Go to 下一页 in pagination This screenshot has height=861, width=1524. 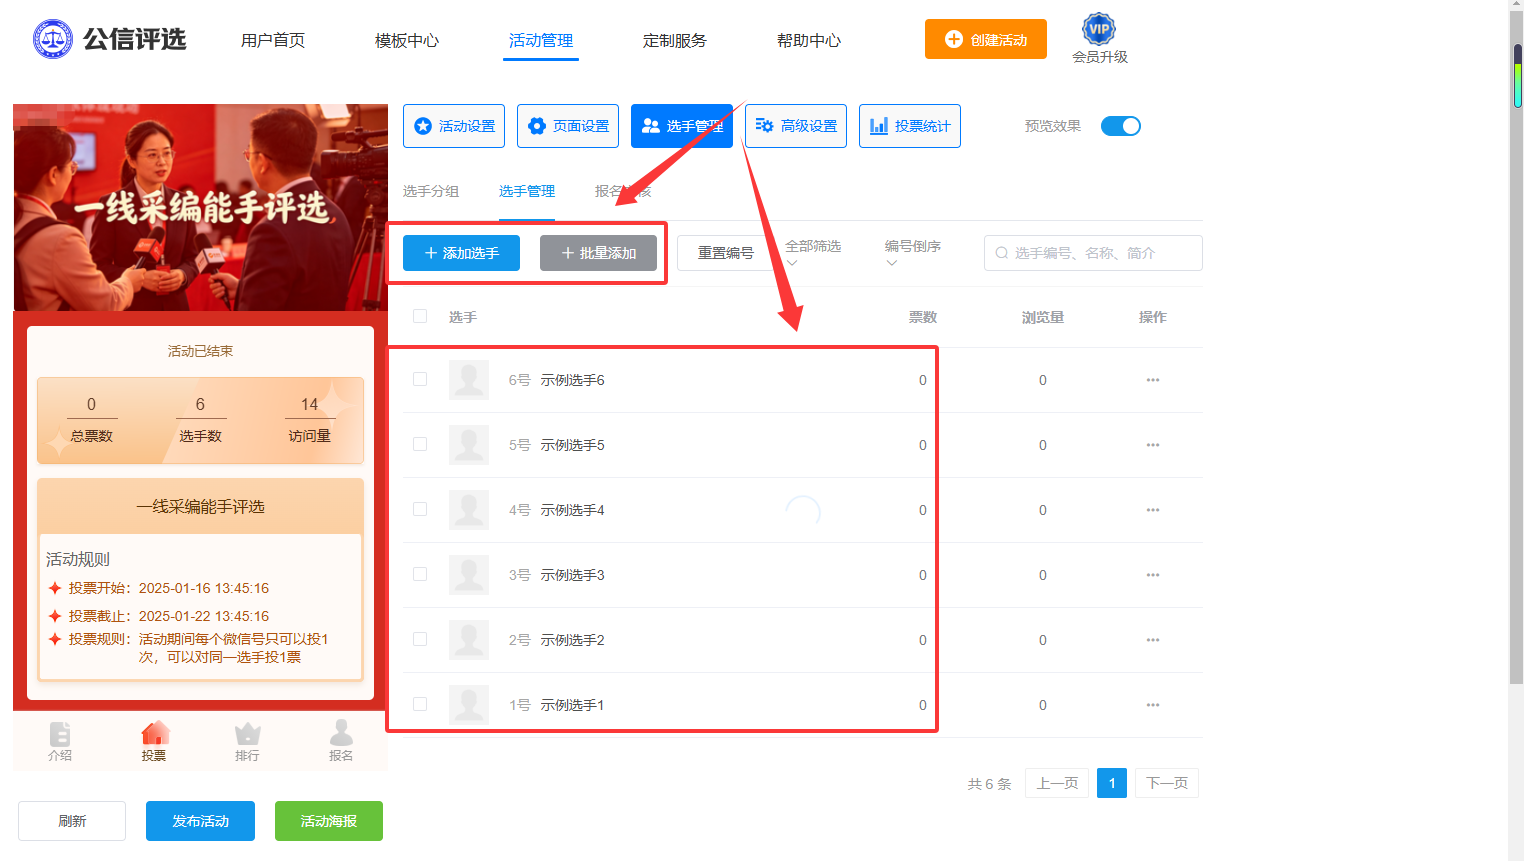pyautogui.click(x=1167, y=783)
